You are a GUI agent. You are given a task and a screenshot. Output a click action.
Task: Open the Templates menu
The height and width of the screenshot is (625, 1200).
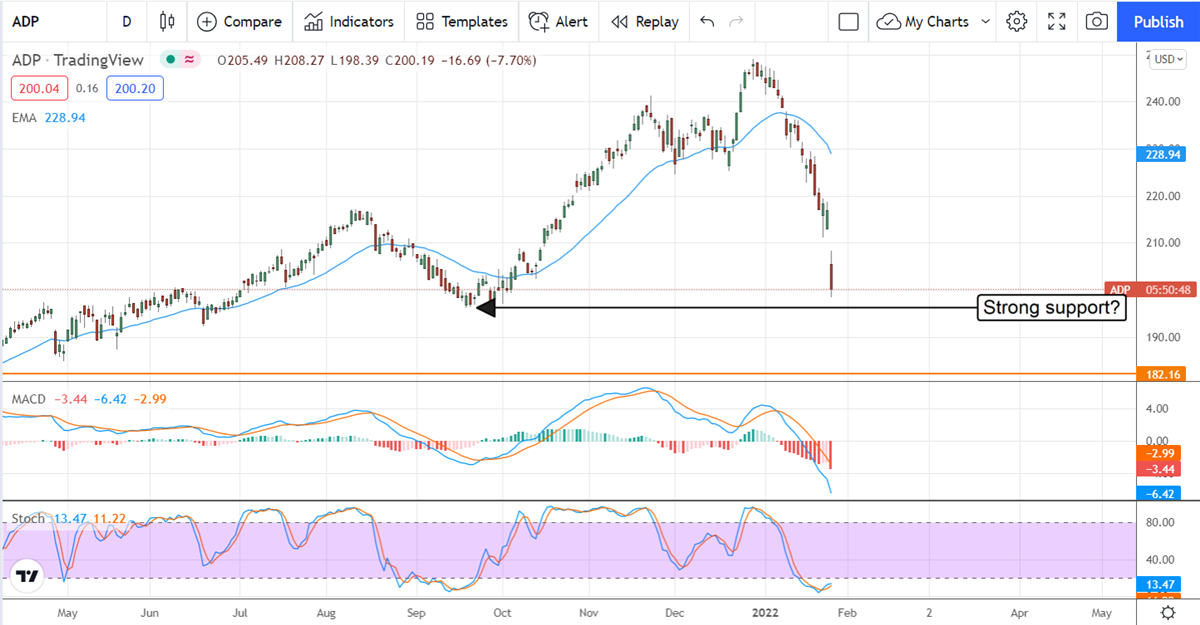tap(462, 21)
